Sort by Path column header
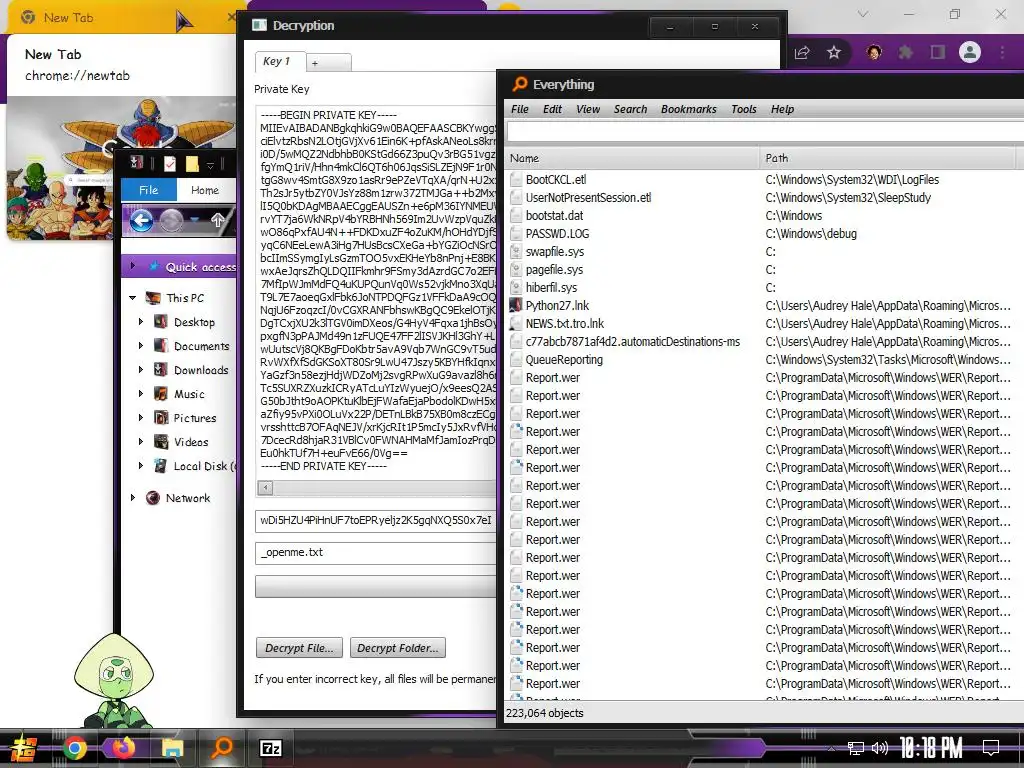Image resolution: width=1024 pixels, height=768 pixels. (888, 158)
